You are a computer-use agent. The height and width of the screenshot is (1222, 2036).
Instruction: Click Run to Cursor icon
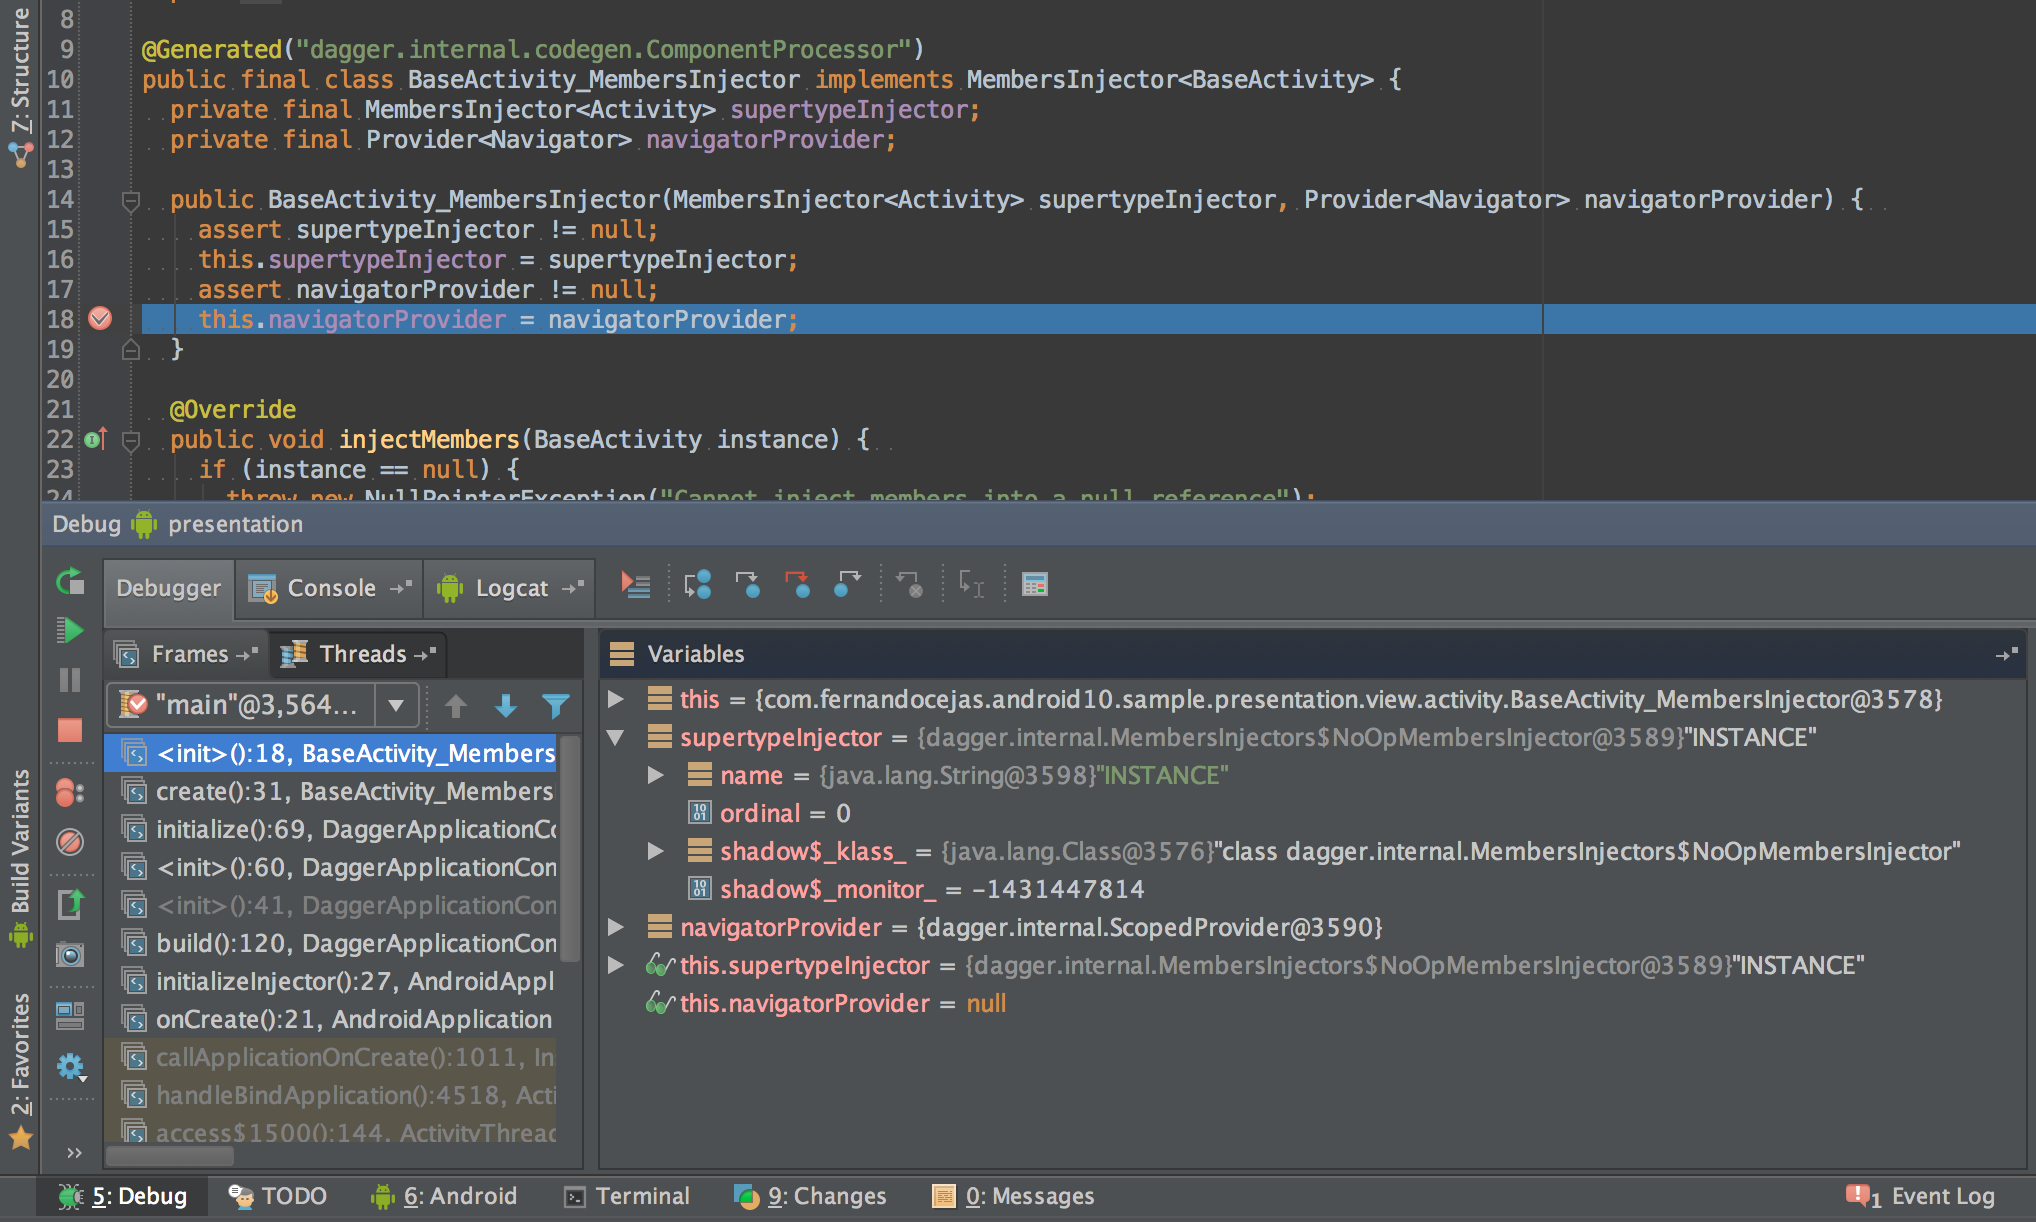971,584
